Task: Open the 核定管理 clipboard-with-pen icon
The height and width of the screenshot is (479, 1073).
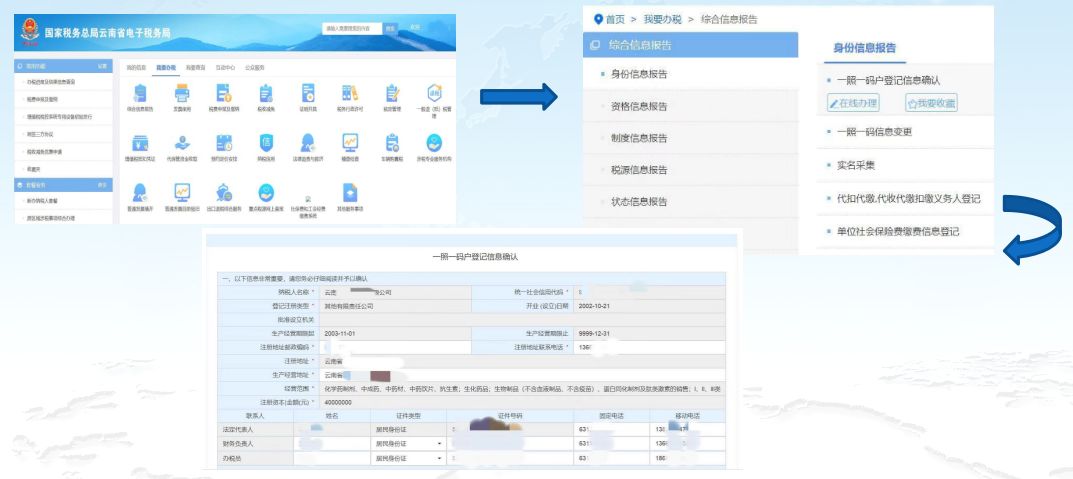Action: pos(392,93)
